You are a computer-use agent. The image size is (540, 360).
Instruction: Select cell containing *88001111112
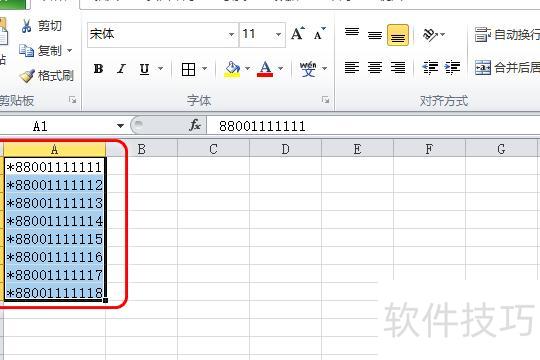[x=54, y=185]
